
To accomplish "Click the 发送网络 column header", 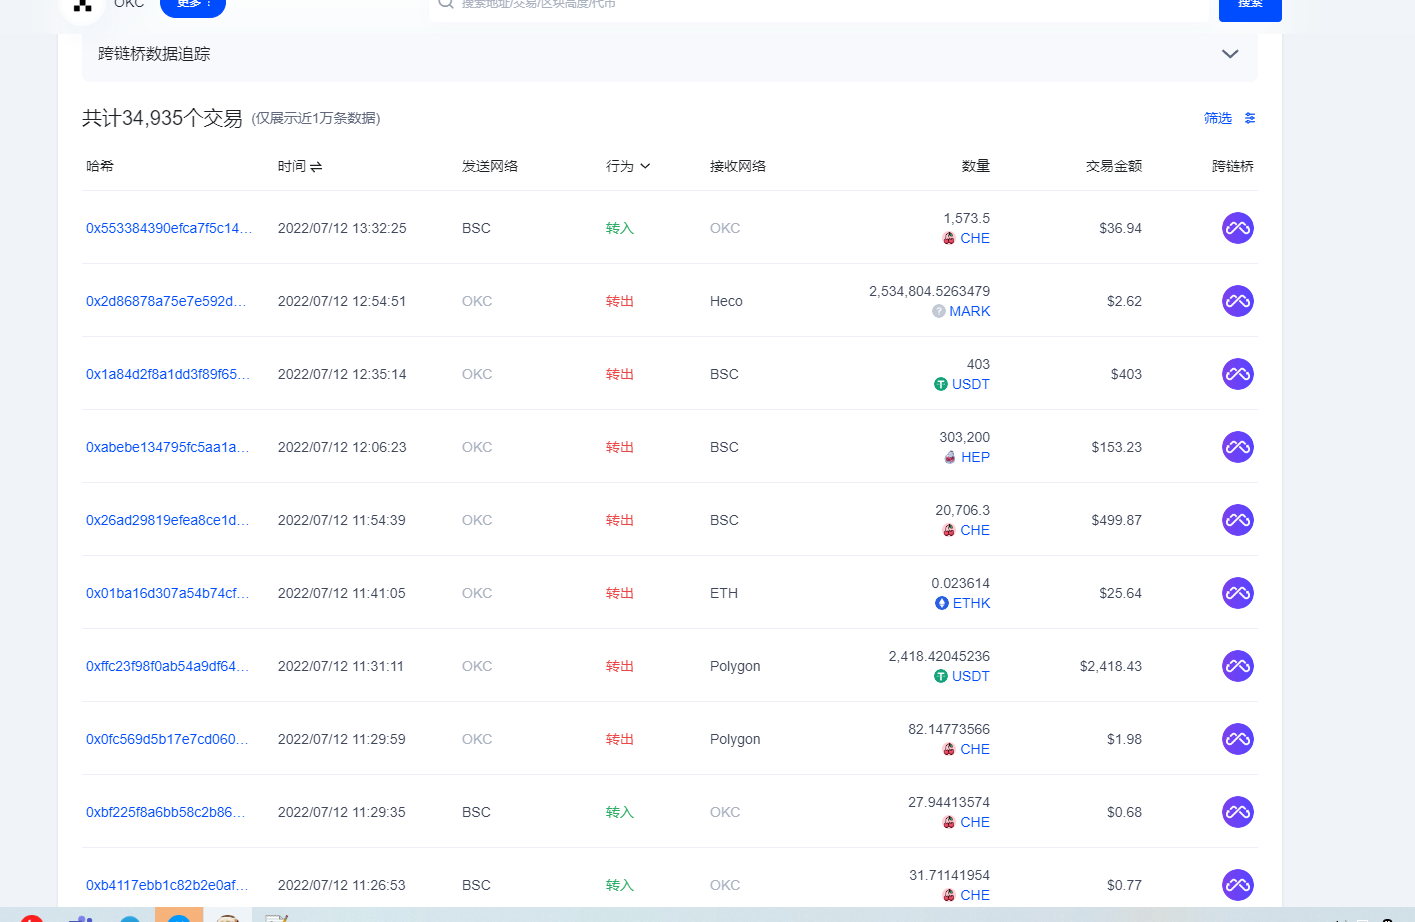I will pos(490,166).
